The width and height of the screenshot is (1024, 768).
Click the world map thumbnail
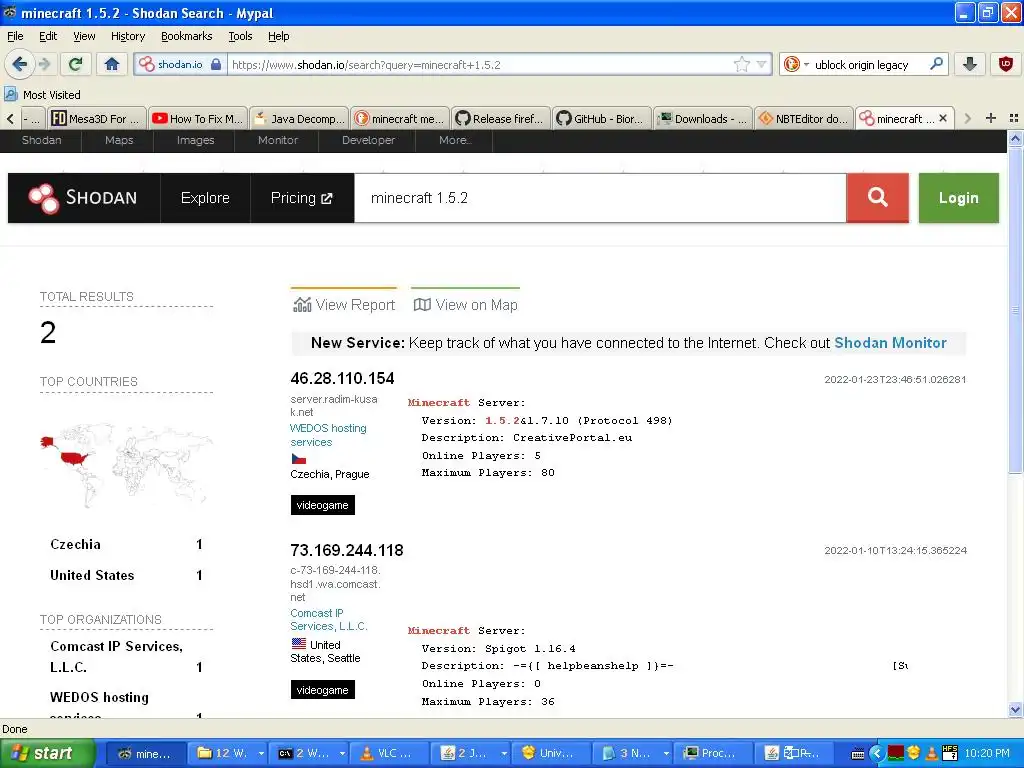tap(127, 465)
